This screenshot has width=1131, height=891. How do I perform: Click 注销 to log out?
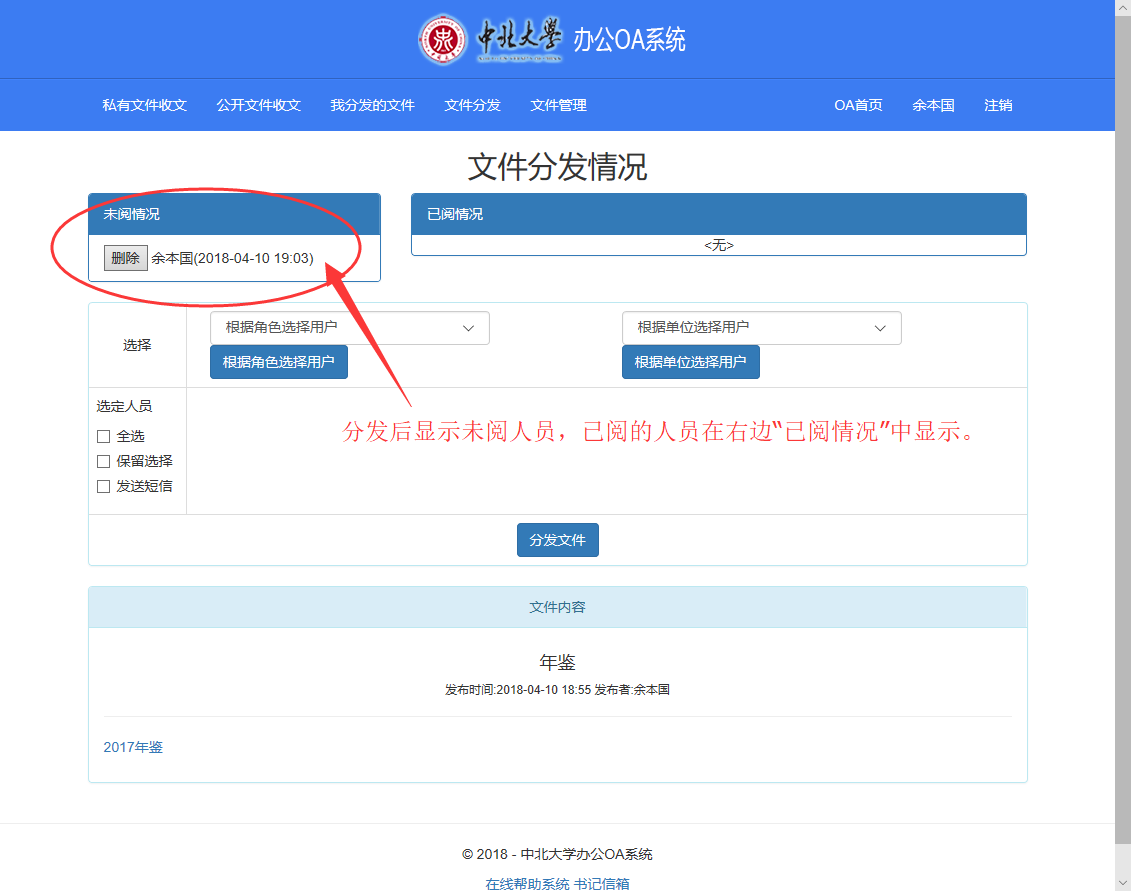click(x=997, y=105)
